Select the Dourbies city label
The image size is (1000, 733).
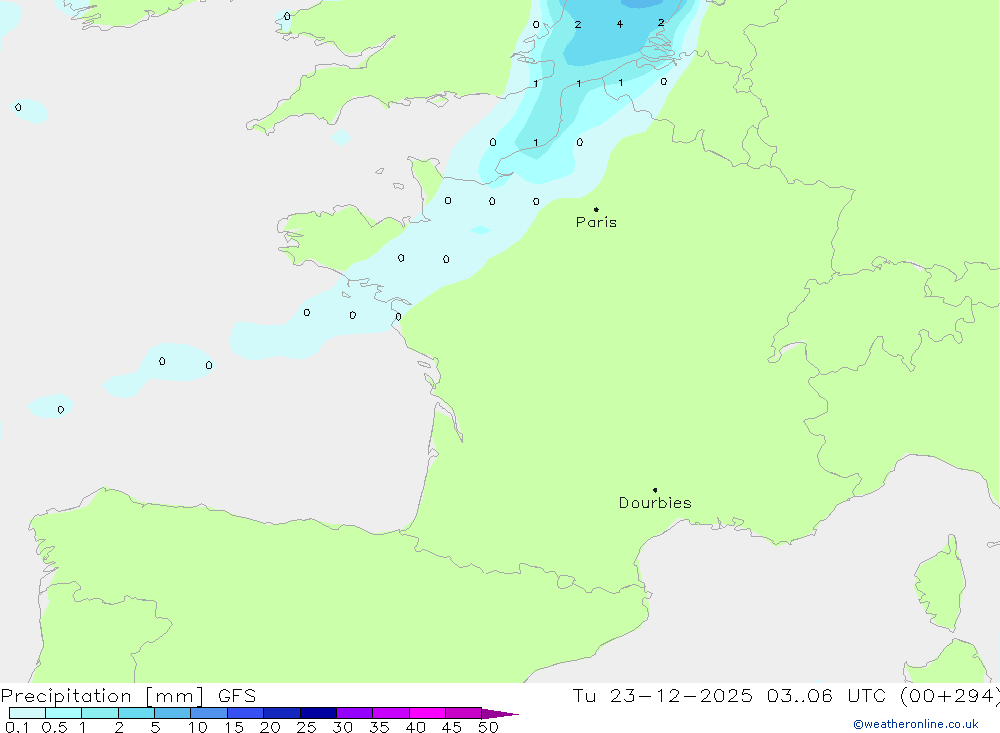[655, 503]
